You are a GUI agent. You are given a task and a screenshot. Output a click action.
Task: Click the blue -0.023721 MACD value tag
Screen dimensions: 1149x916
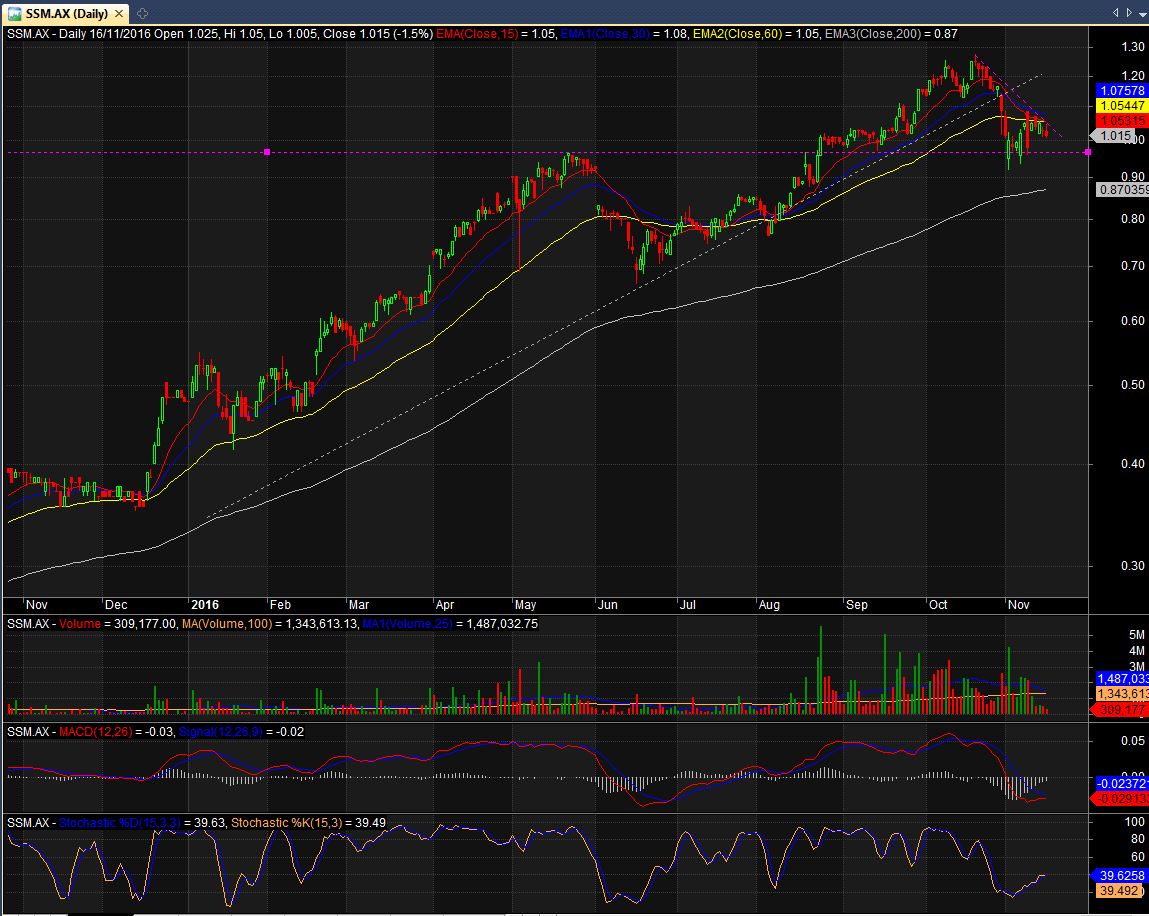pyautogui.click(x=1122, y=783)
